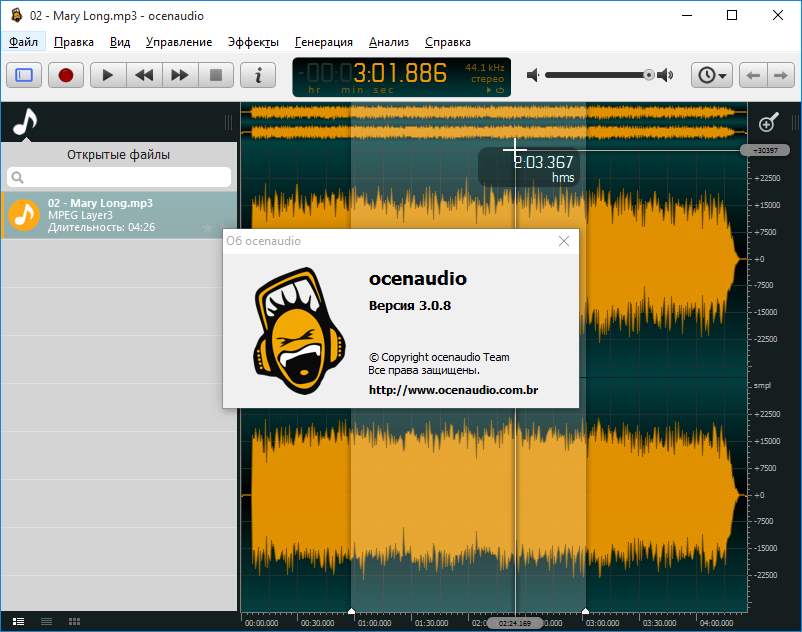Click the open files search field
Image resolution: width=802 pixels, height=632 pixels.
[119, 177]
